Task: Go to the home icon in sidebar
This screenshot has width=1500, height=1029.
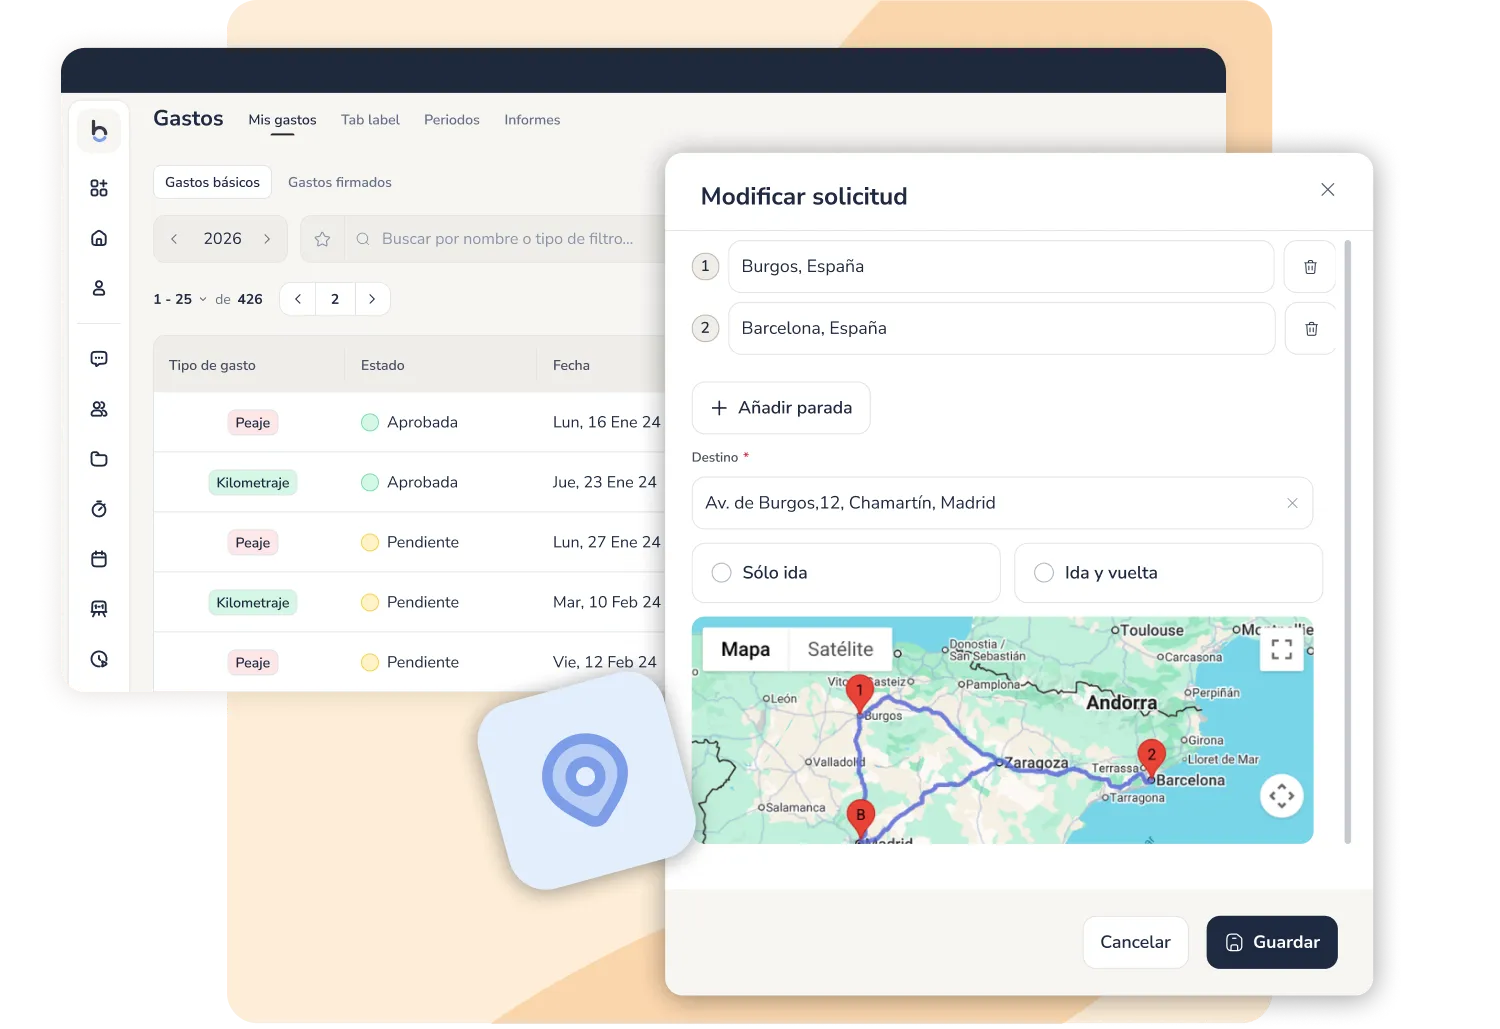Action: tap(99, 238)
